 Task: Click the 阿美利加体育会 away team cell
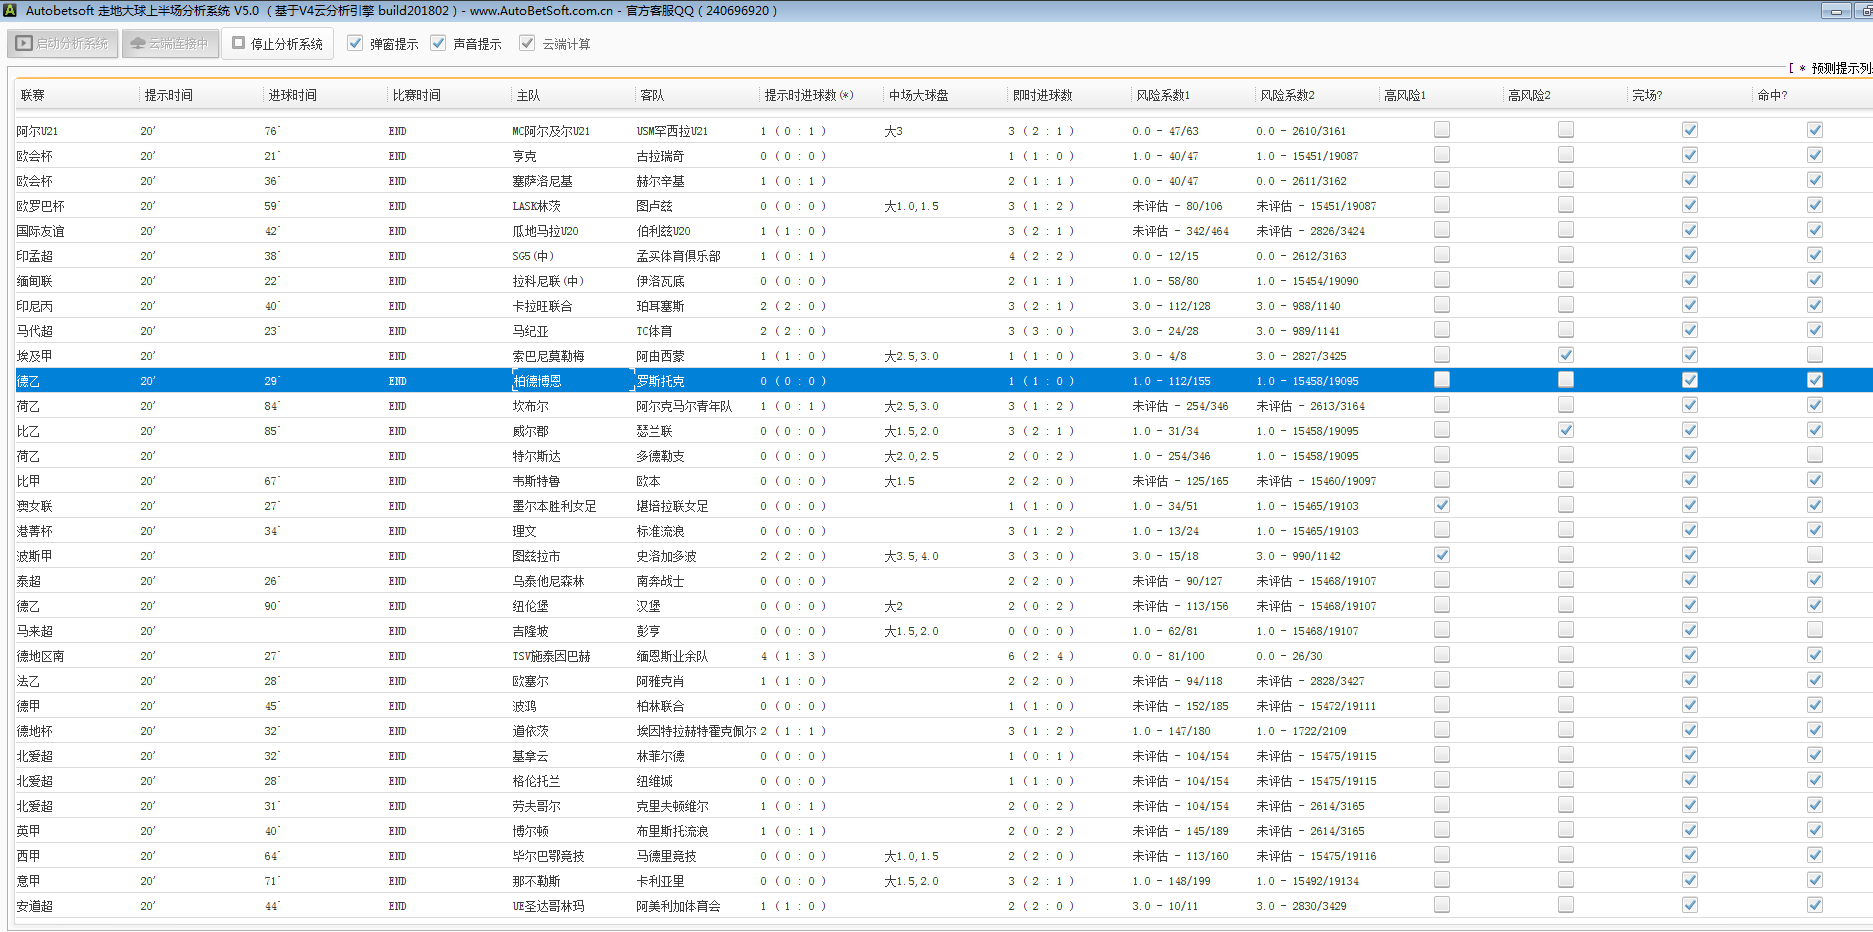(x=678, y=906)
